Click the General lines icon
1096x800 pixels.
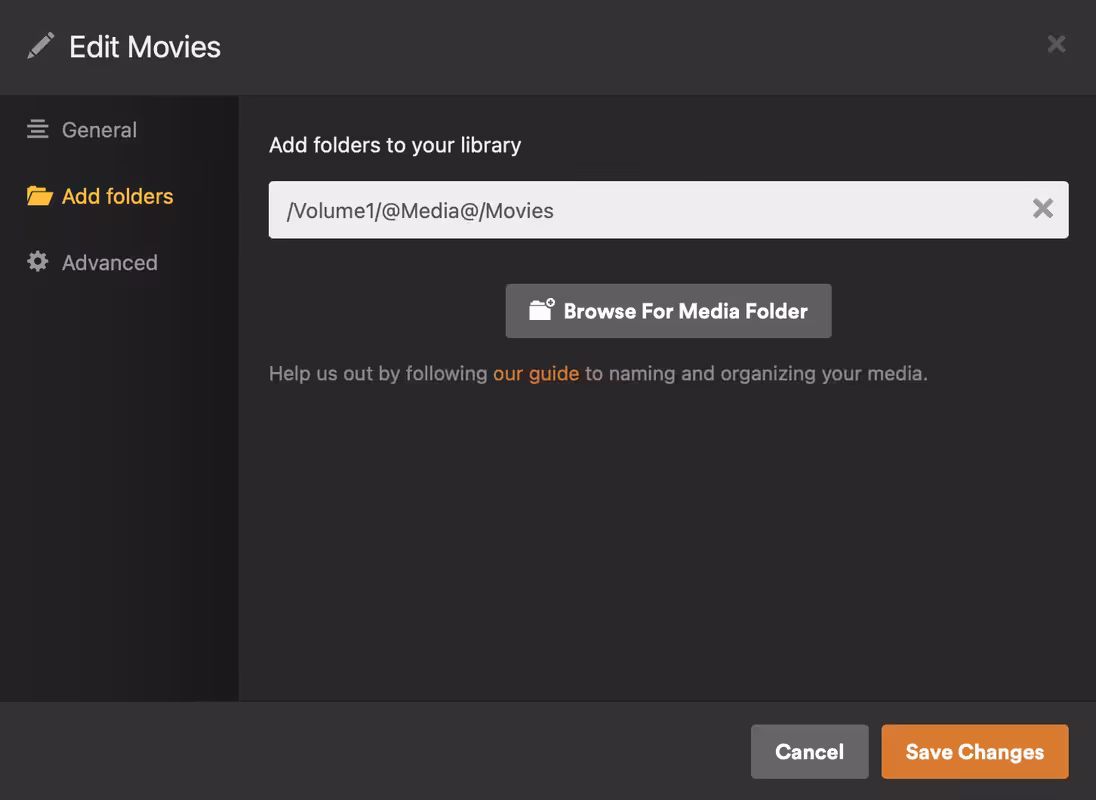coord(38,129)
